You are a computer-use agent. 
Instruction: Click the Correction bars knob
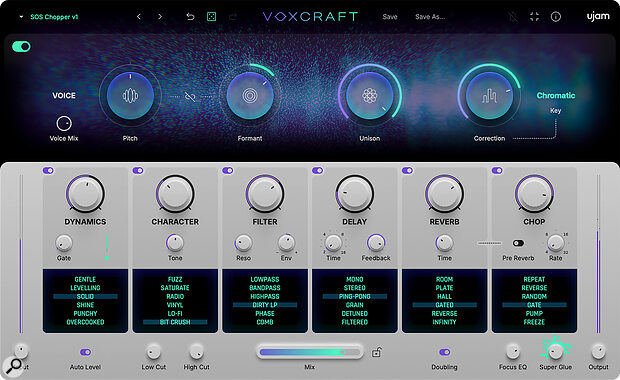tap(490, 96)
